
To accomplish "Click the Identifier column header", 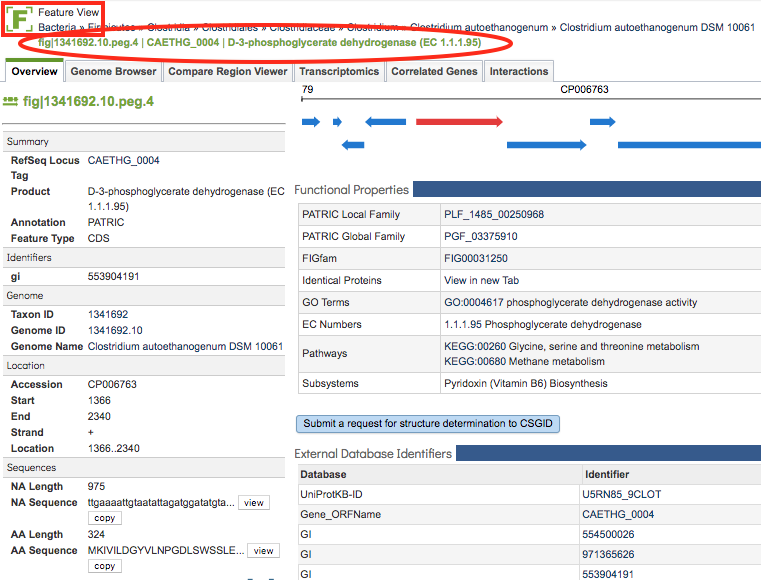I will pyautogui.click(x=607, y=474).
